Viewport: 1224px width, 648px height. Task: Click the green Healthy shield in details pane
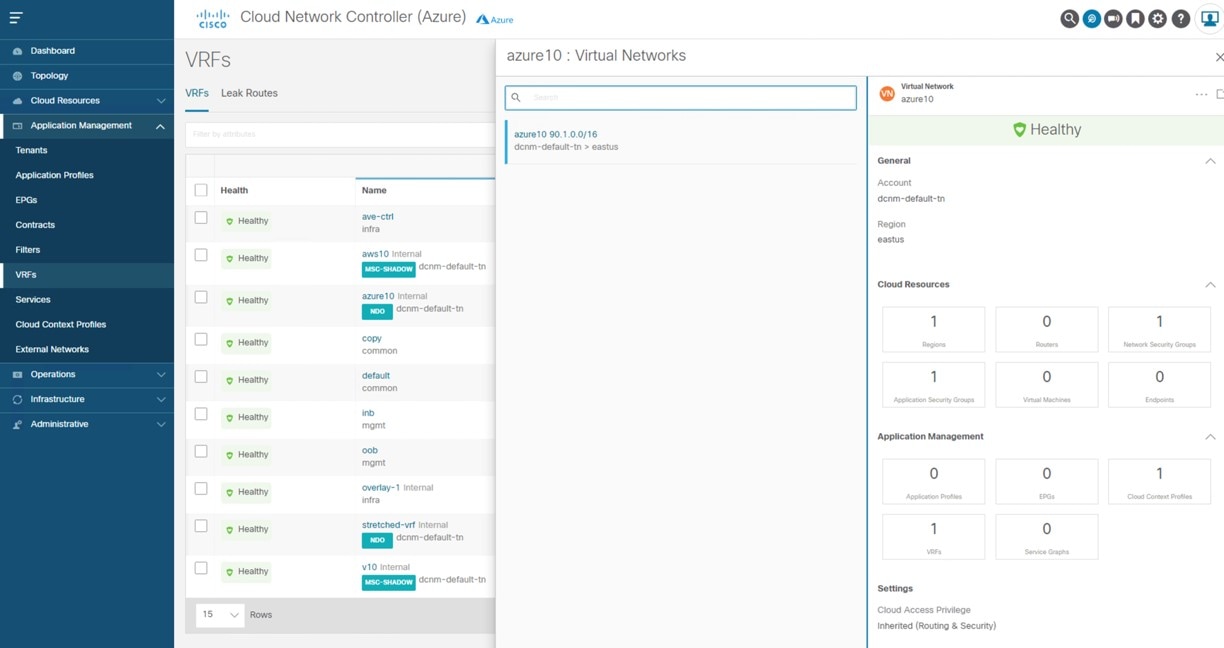click(1019, 130)
